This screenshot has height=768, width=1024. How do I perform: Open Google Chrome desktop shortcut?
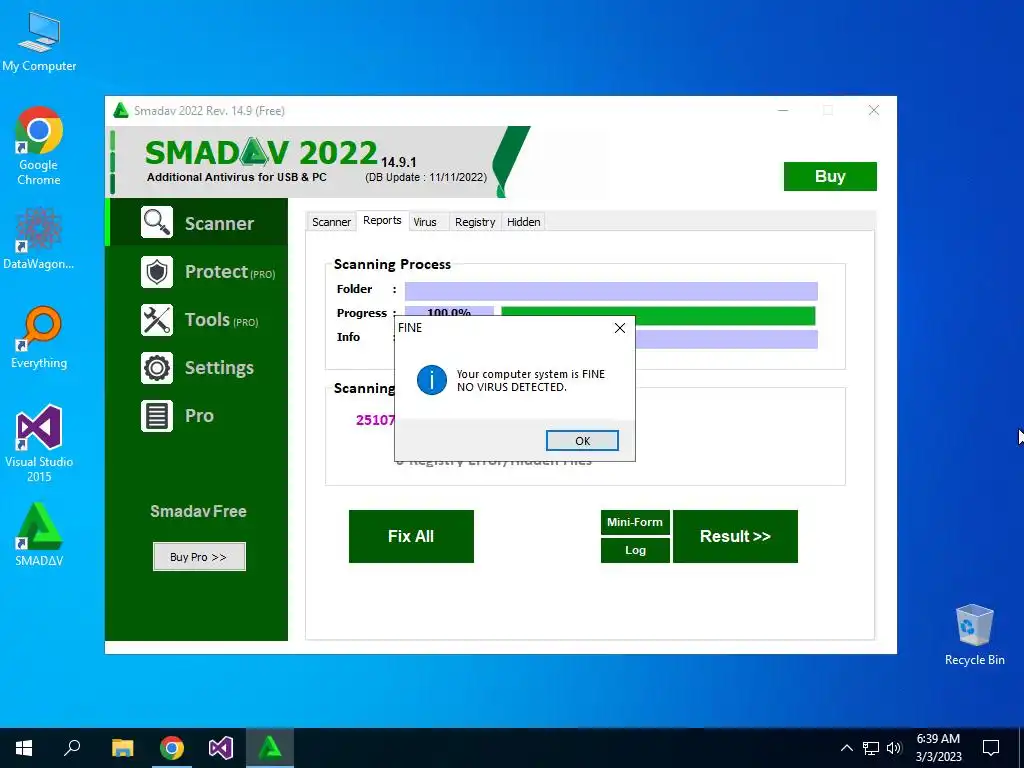tap(39, 146)
